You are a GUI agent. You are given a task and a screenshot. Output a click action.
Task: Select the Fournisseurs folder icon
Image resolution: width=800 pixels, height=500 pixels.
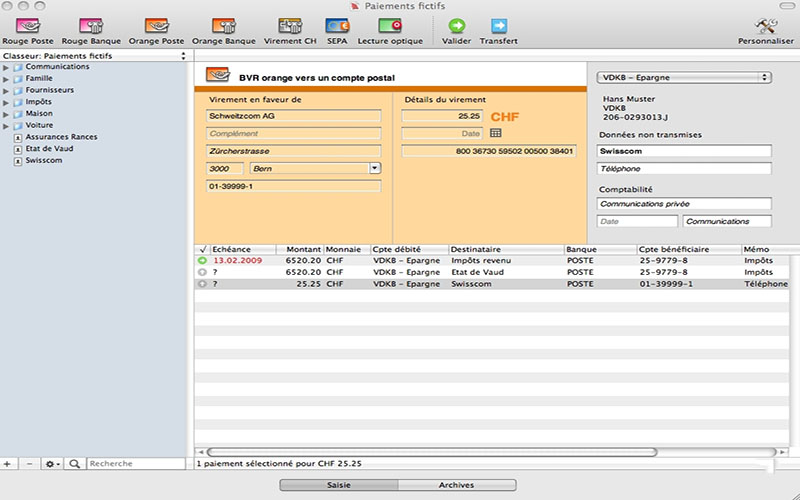point(18,90)
